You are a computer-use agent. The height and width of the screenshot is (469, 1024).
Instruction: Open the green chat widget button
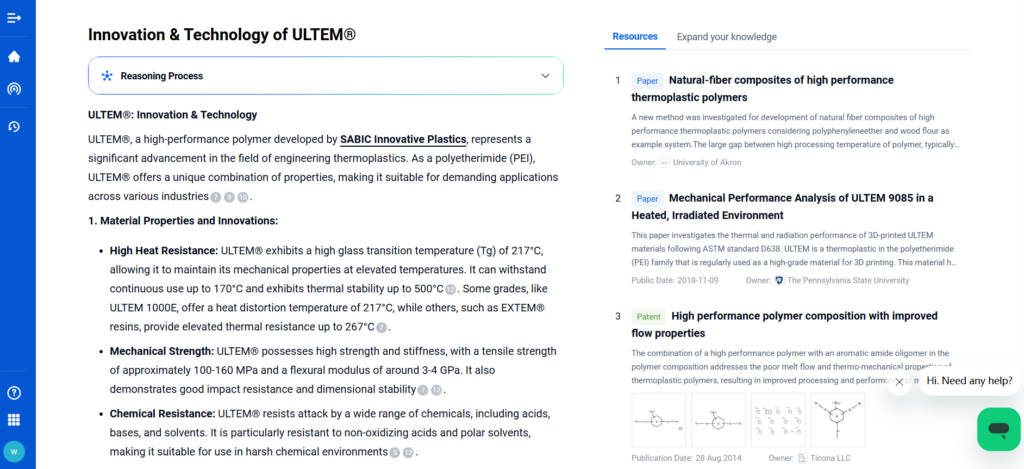pos(998,429)
